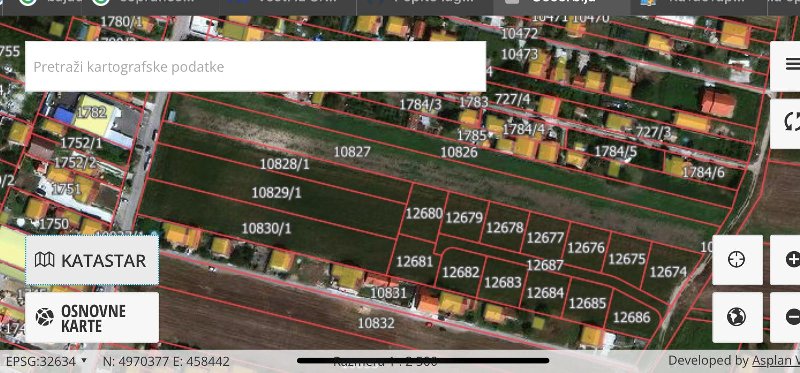Screen dimensions: 800x373
Task: Open the KATASTAR layers panel
Action: coord(92,260)
